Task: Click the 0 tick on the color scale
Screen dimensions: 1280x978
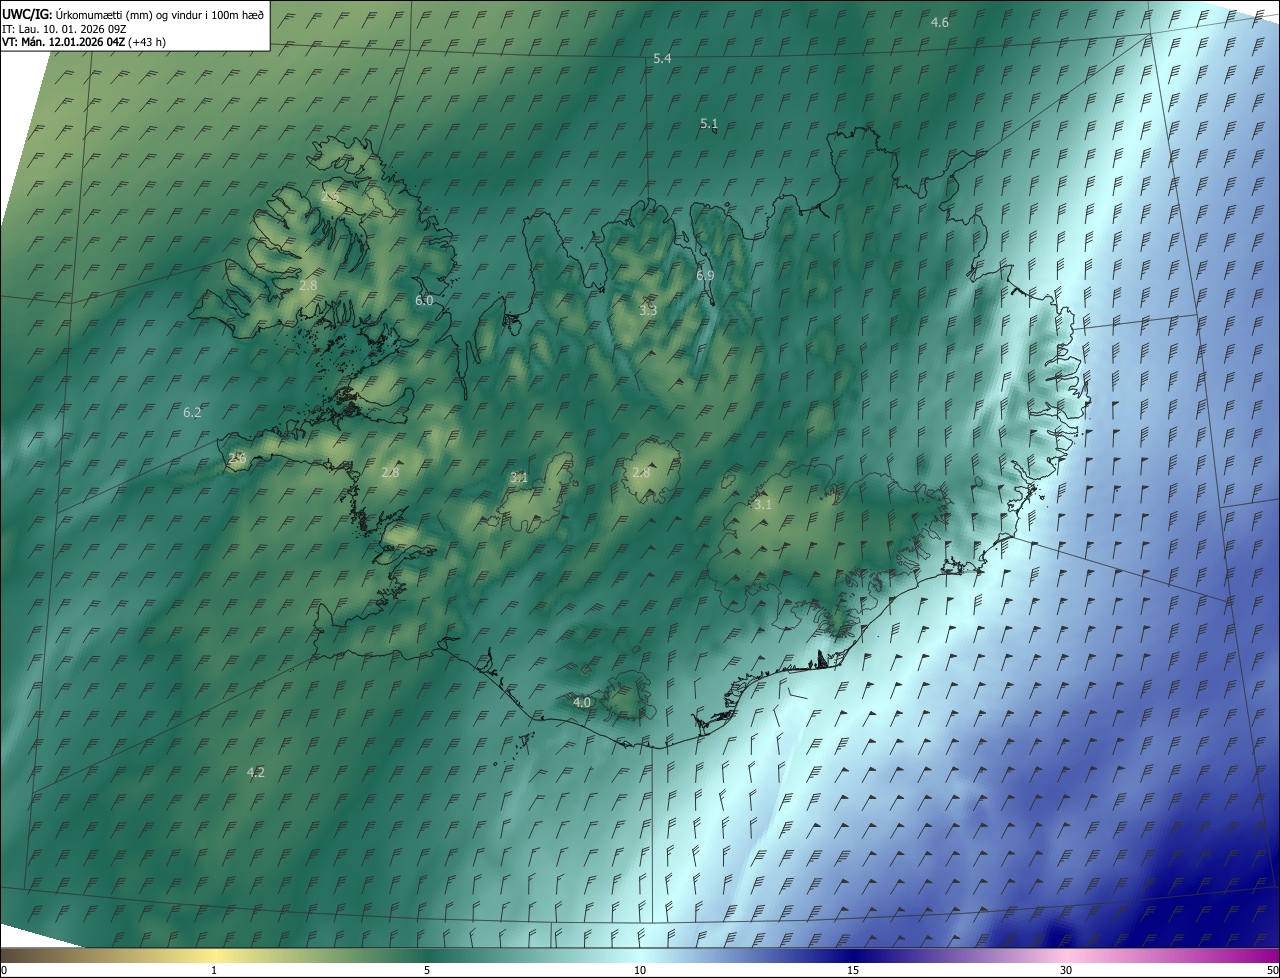Action: [4, 971]
